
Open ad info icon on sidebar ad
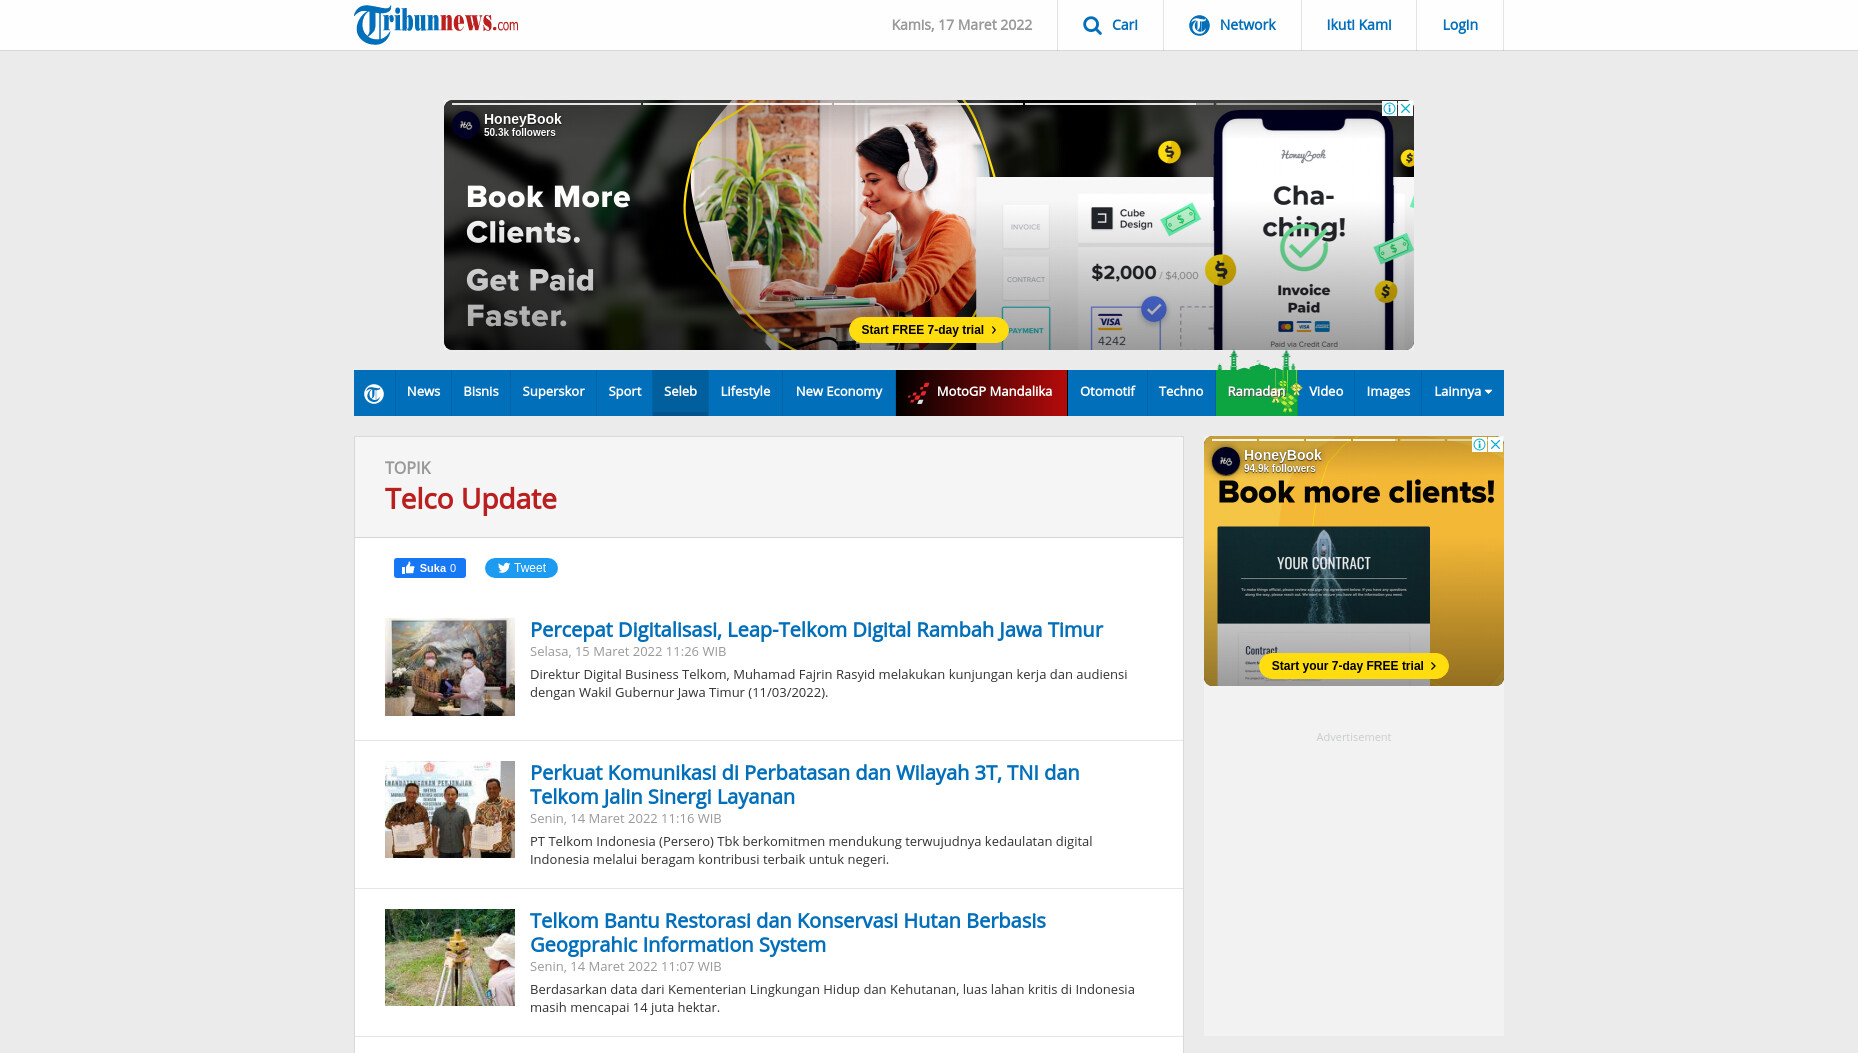1479,444
